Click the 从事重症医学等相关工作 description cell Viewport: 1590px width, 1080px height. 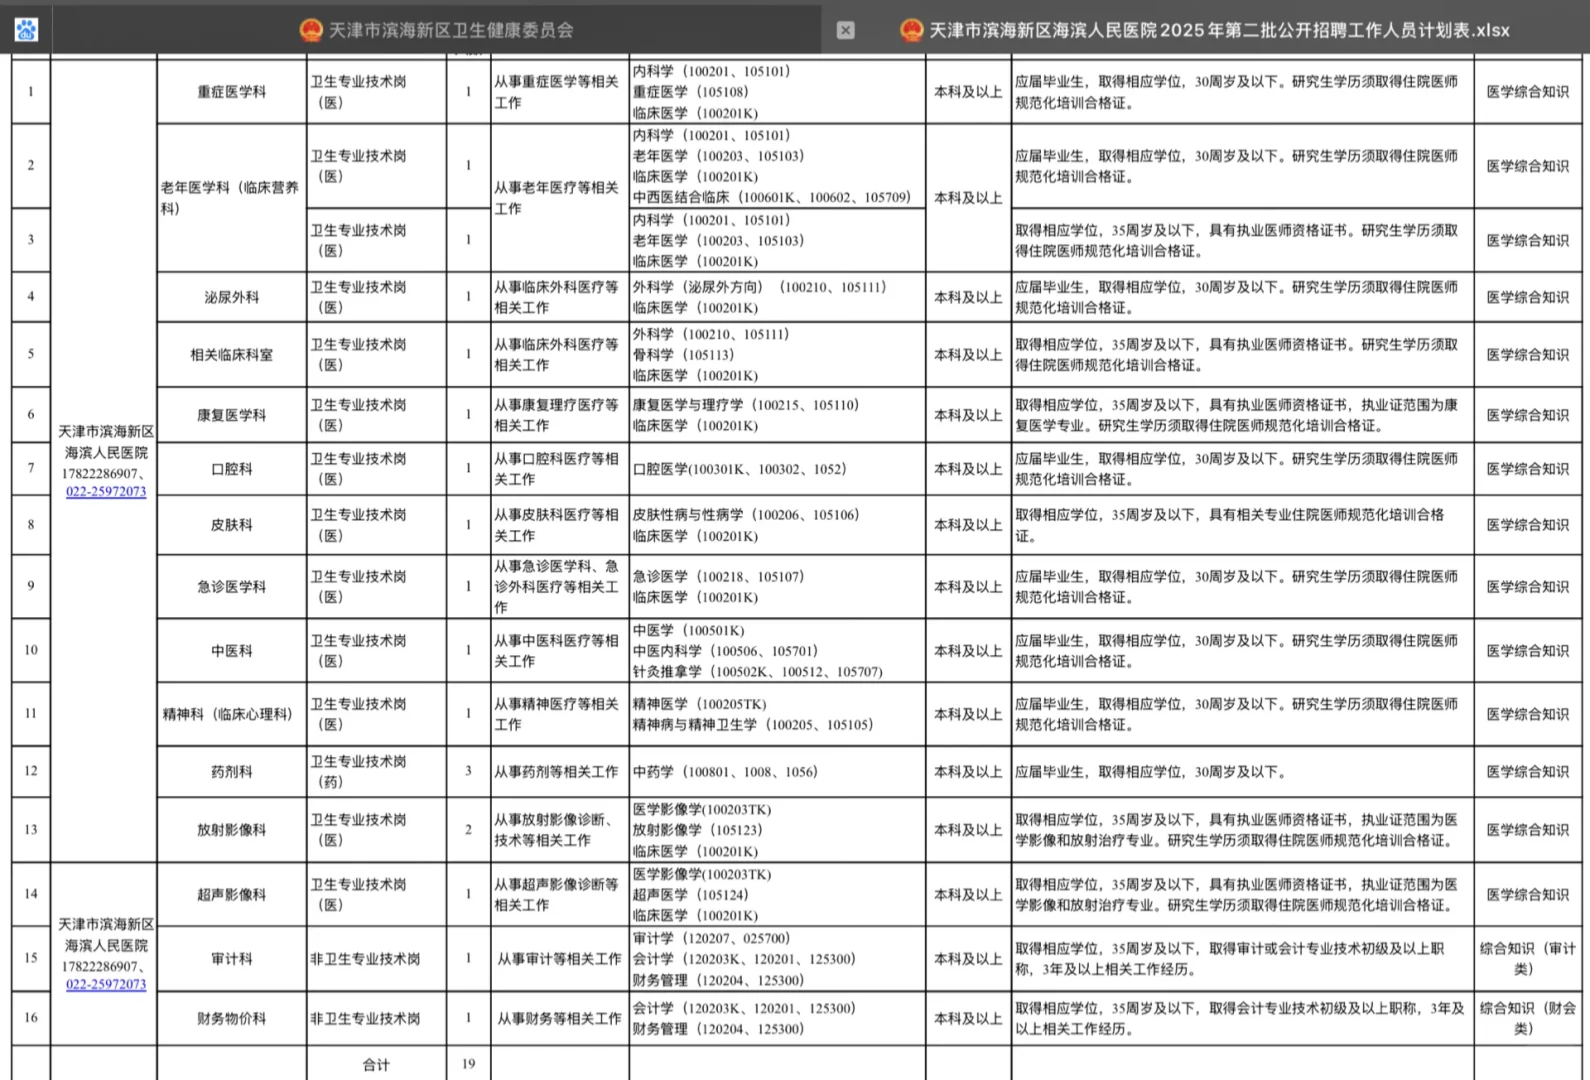pyautogui.click(x=559, y=92)
